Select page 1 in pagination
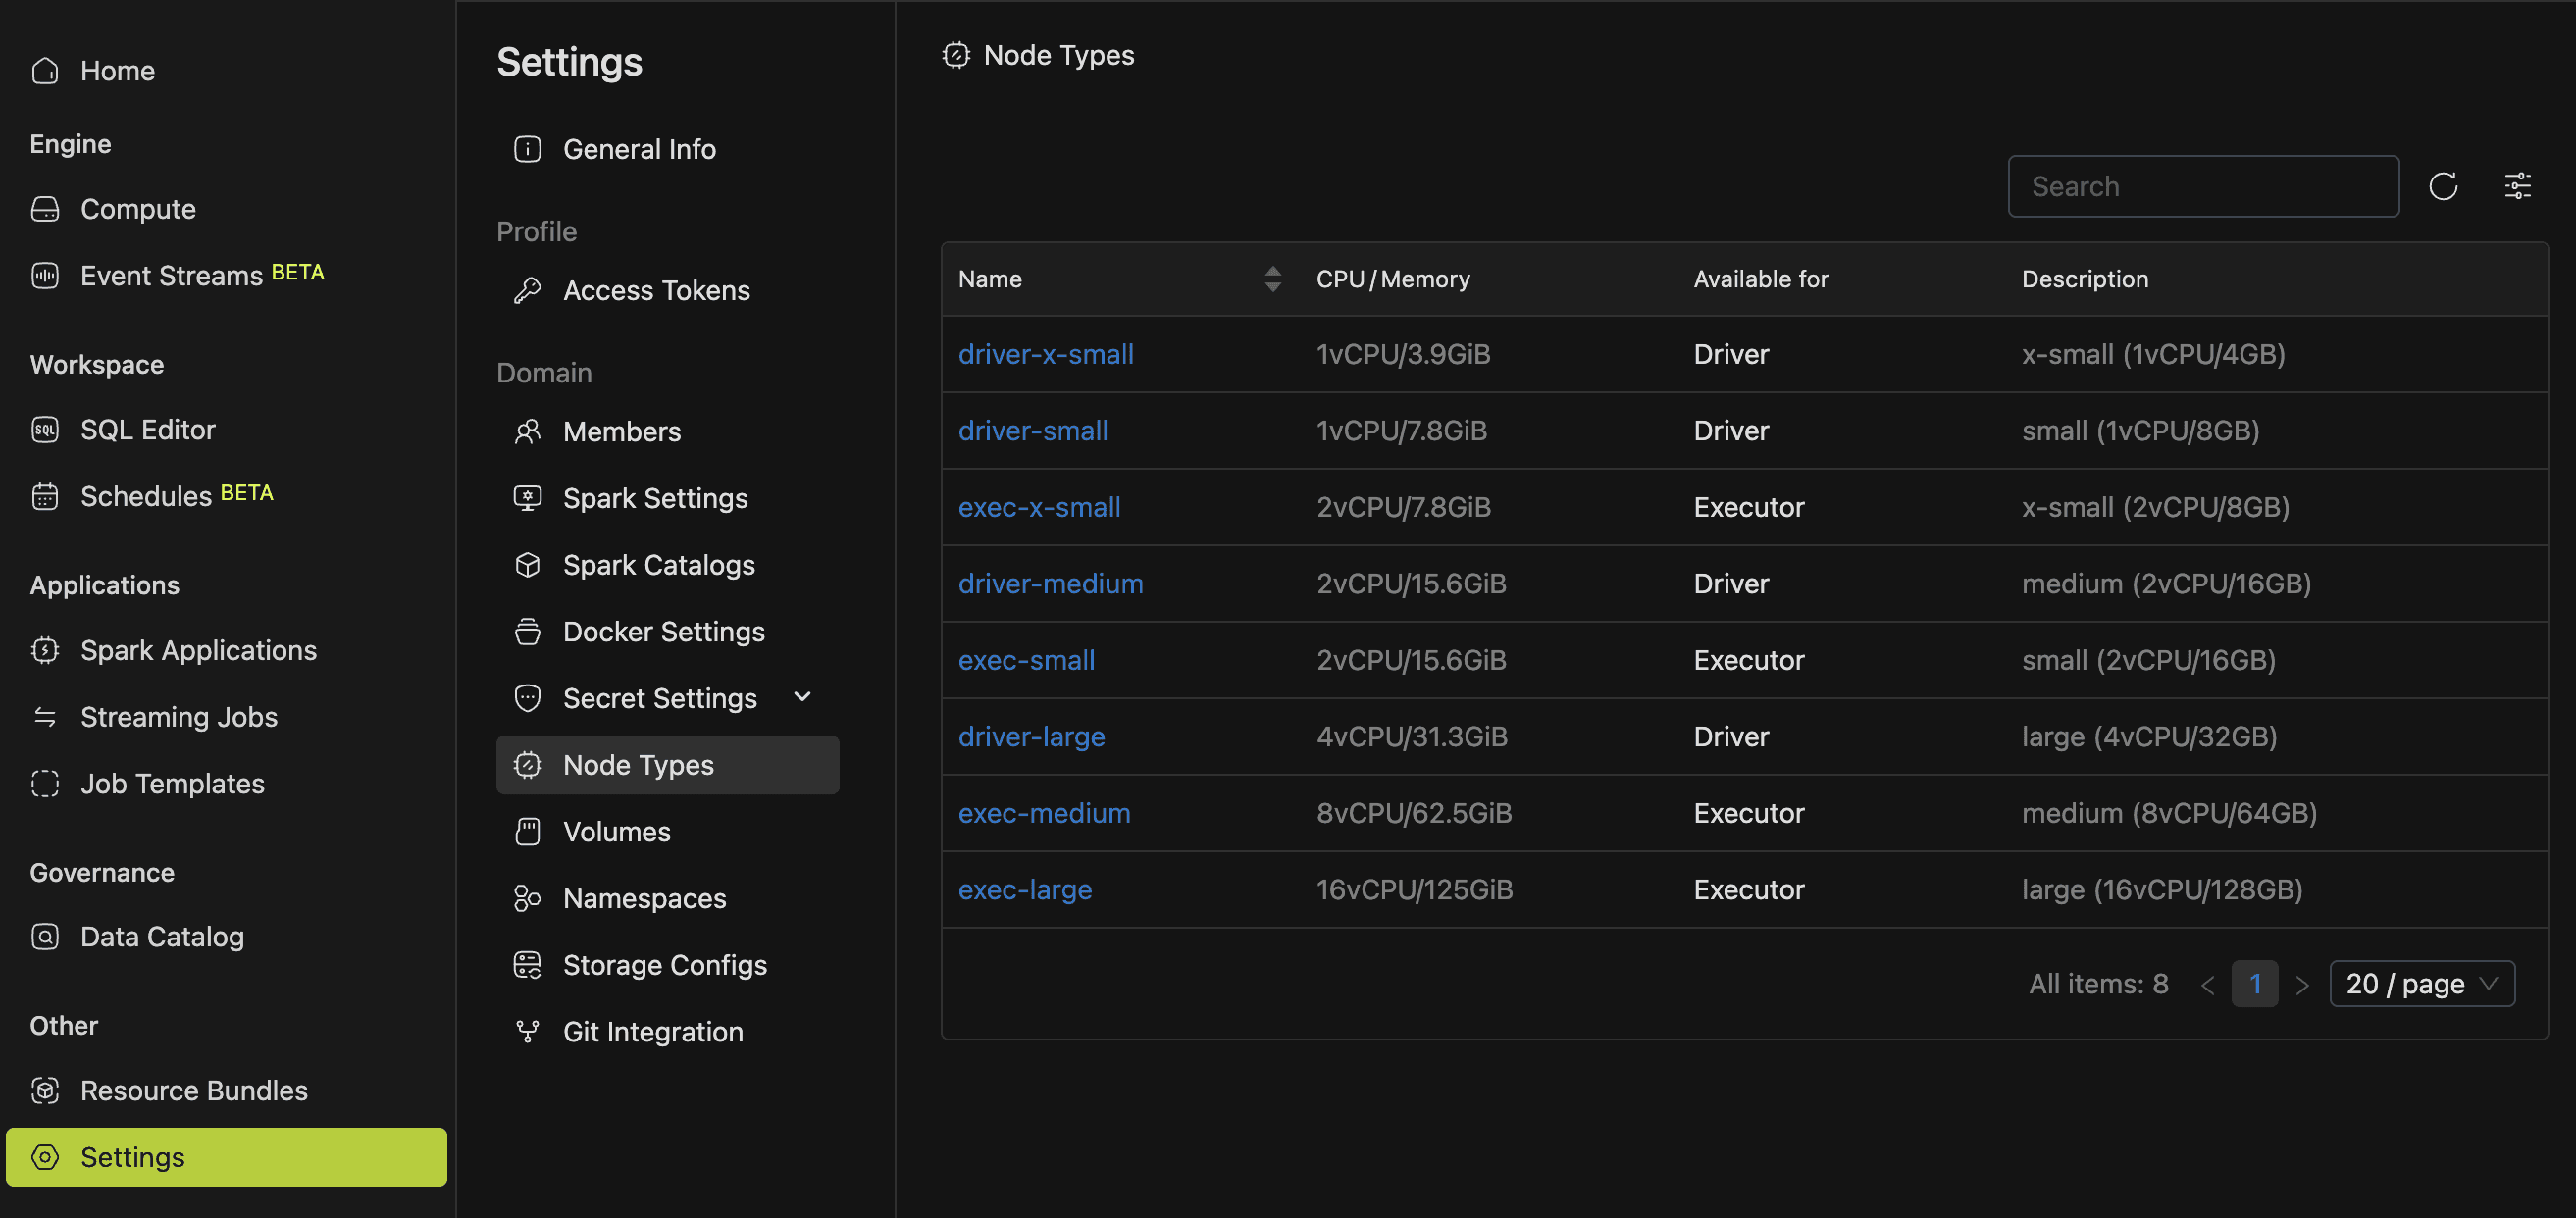This screenshot has width=2576, height=1218. [x=2256, y=983]
